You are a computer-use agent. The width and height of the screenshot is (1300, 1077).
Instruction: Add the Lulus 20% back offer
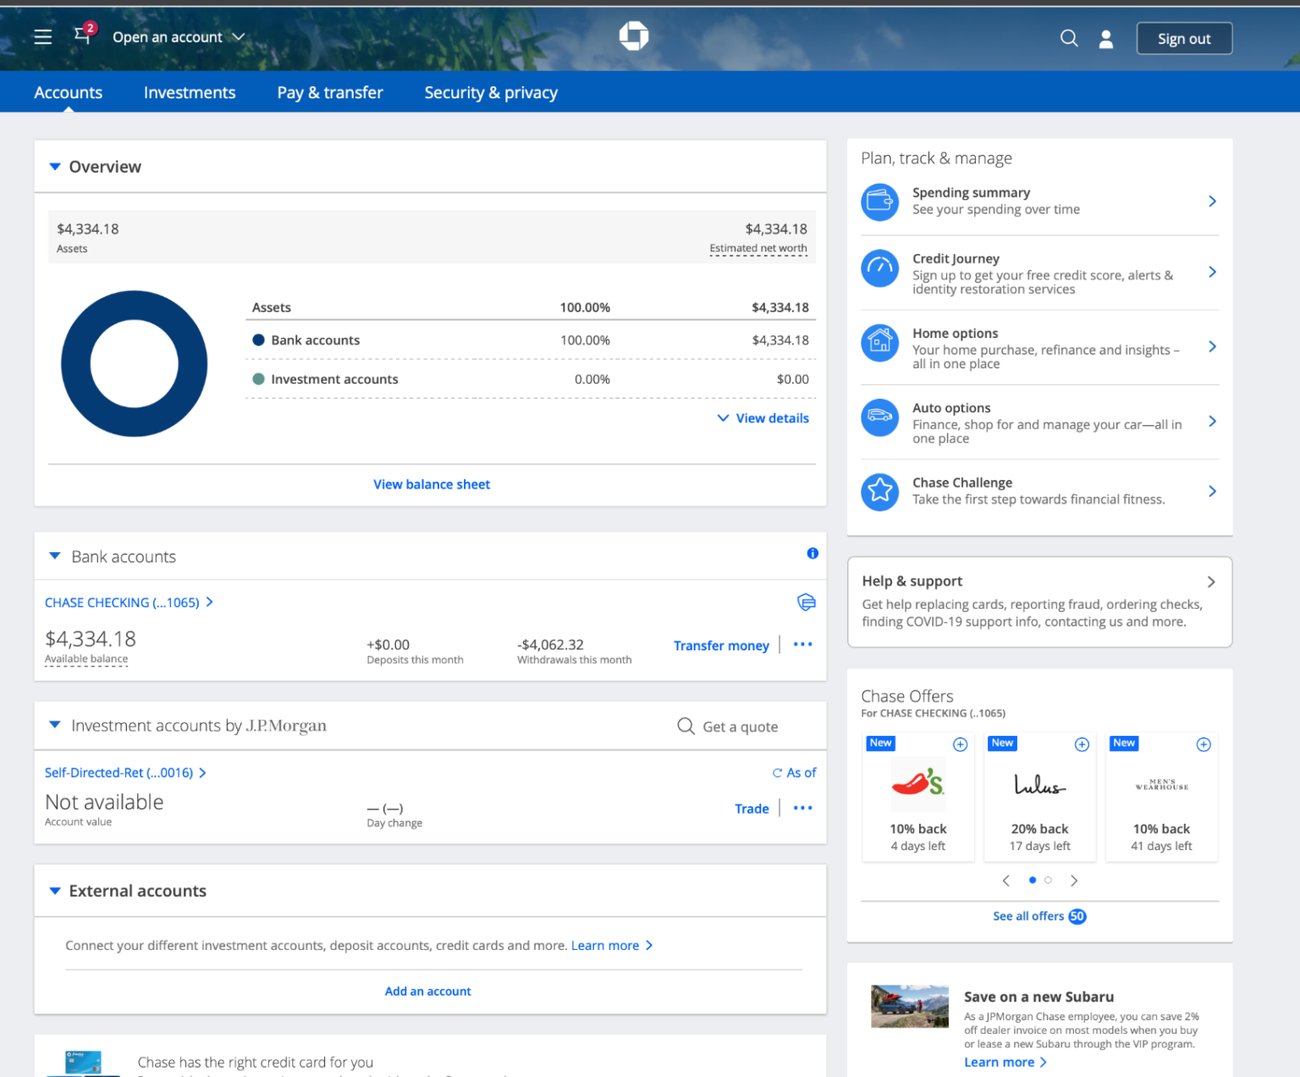1082,744
